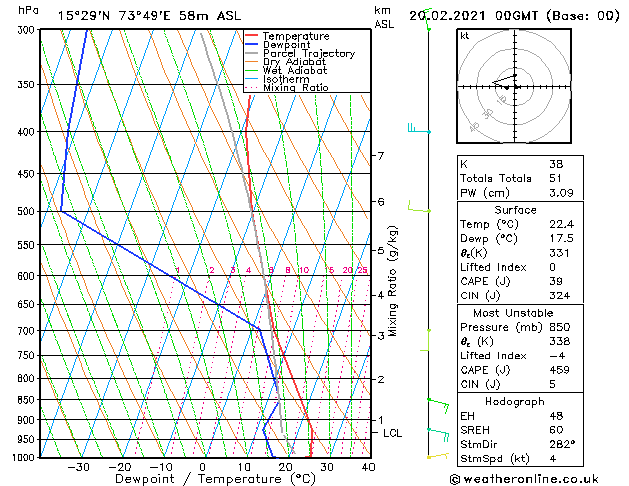Click the LCL marker label
This screenshot has height=486, width=629.
392,433
